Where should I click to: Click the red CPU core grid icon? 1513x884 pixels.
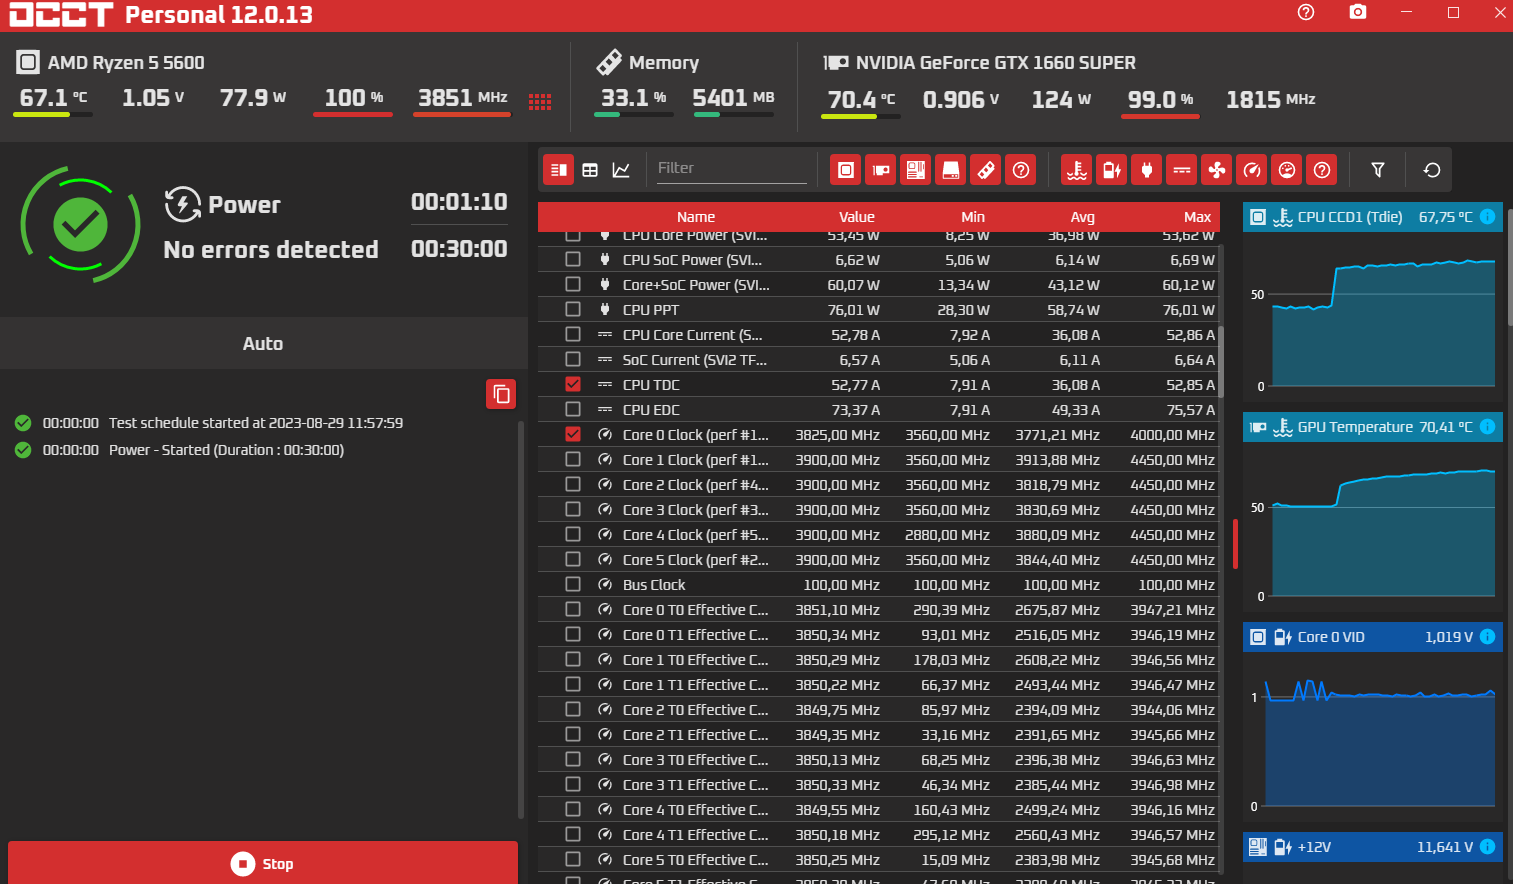pos(540,101)
